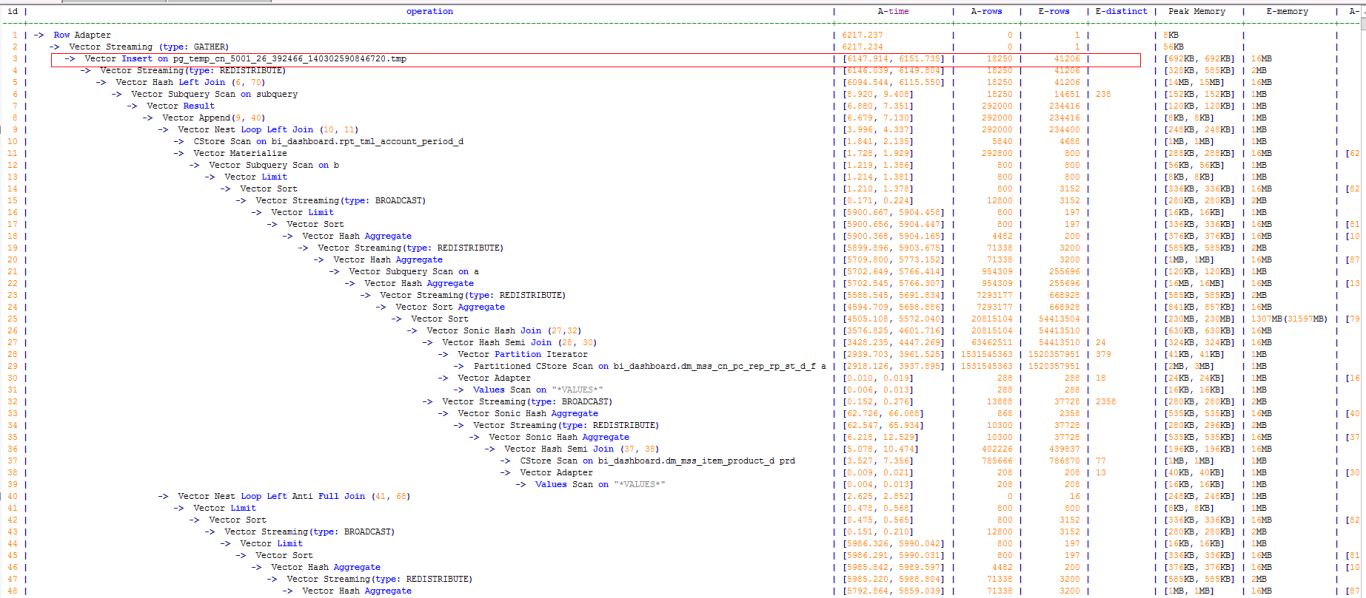Select the 'A-rows' column header

tap(988, 11)
